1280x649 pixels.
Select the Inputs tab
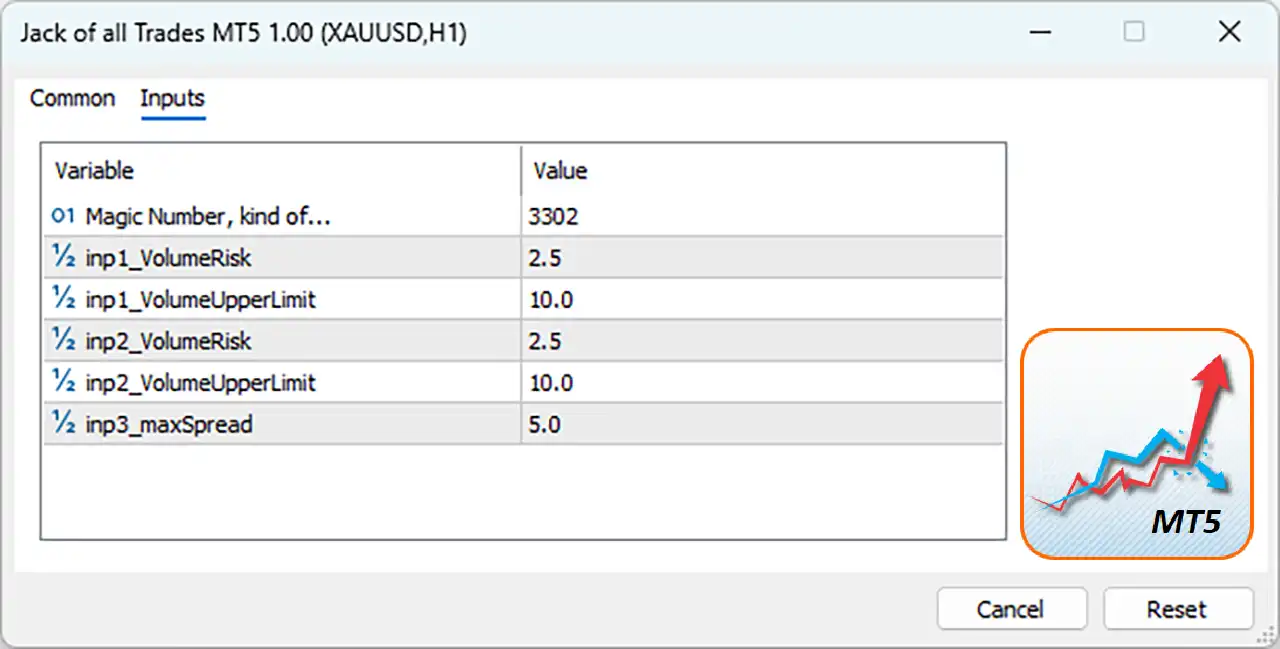point(172,98)
